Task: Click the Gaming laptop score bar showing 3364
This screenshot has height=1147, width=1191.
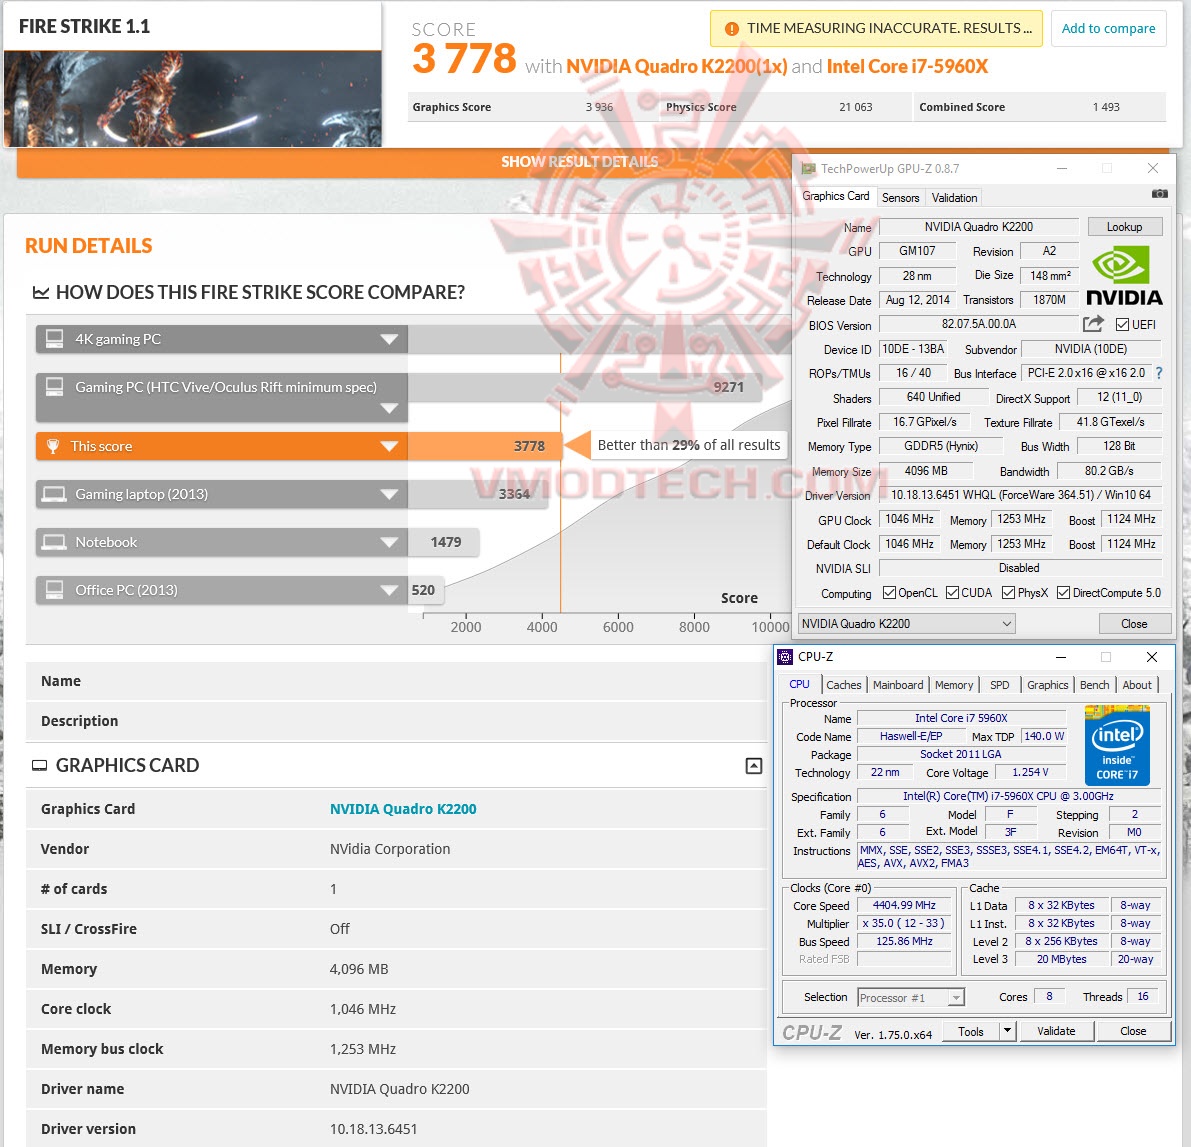Action: pyautogui.click(x=477, y=494)
